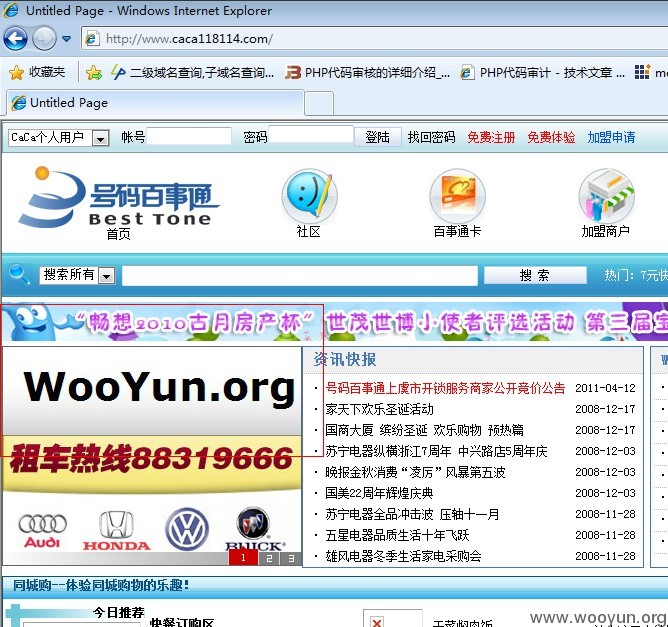Click the 加盟申请 link

[x=611, y=137]
